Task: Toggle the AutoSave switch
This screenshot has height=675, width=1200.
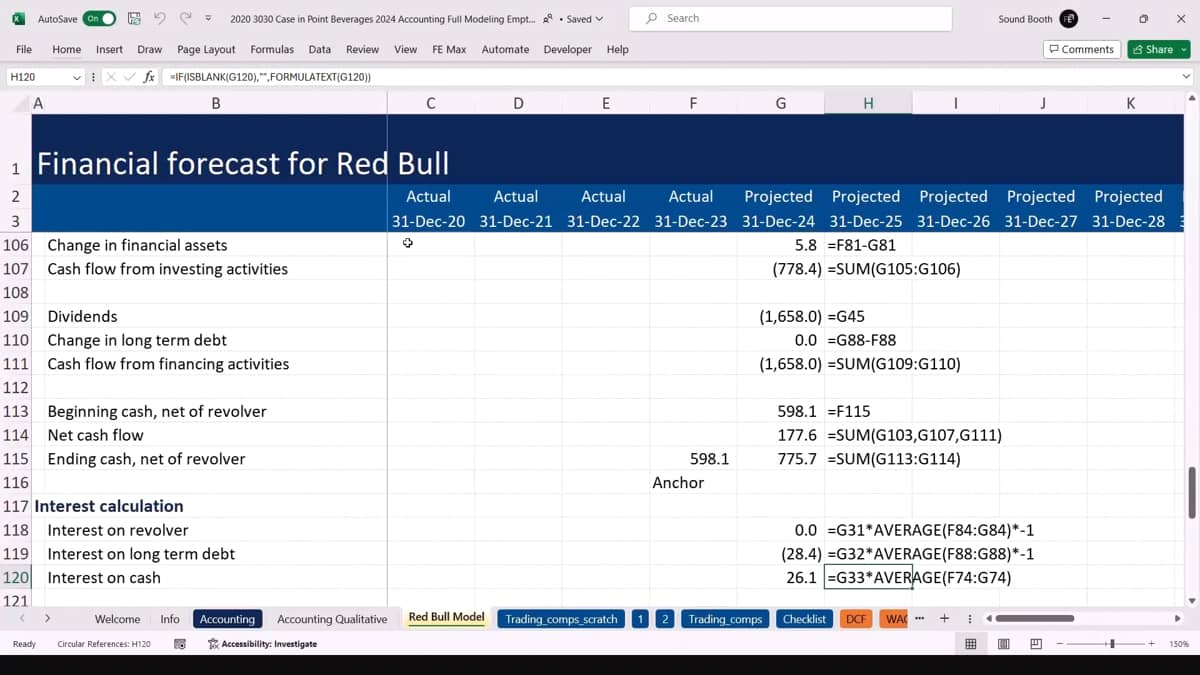Action: (99, 19)
